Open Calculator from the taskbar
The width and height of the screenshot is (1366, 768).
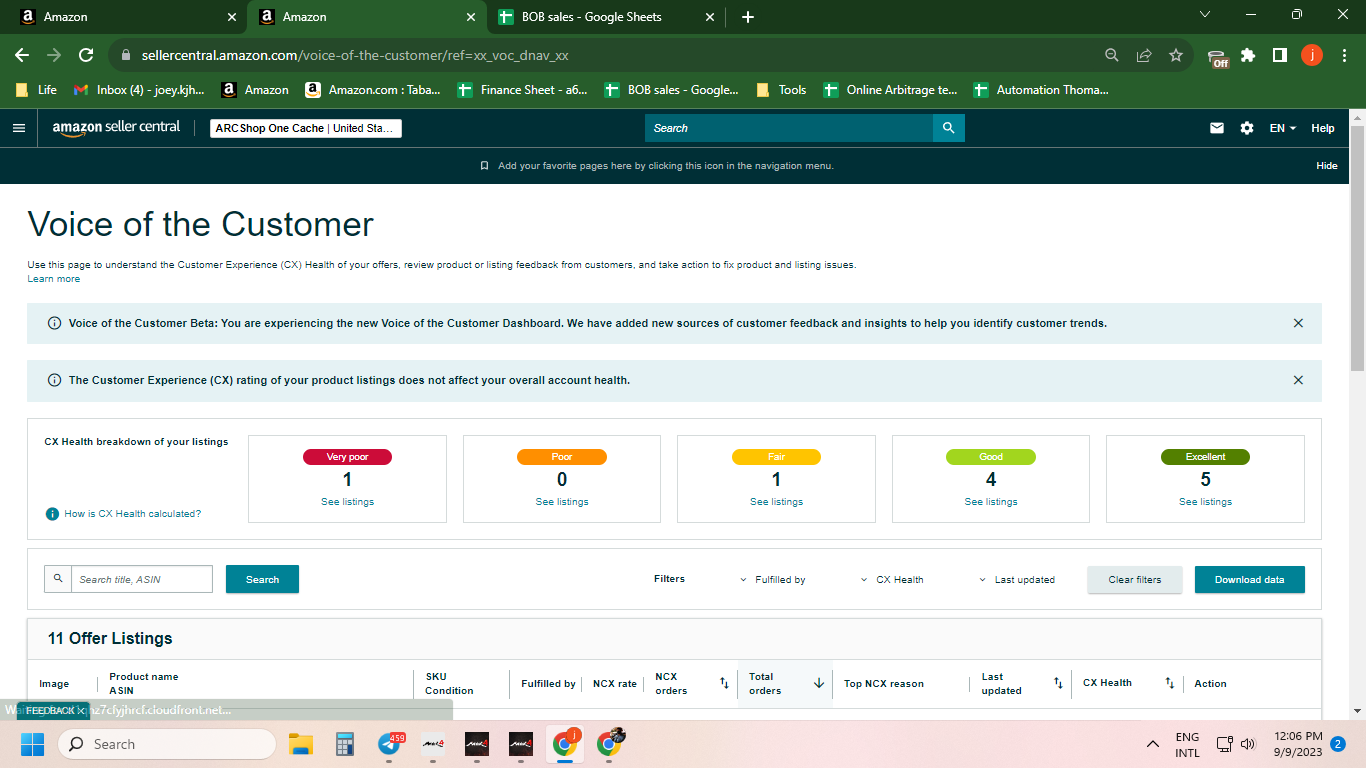[345, 744]
